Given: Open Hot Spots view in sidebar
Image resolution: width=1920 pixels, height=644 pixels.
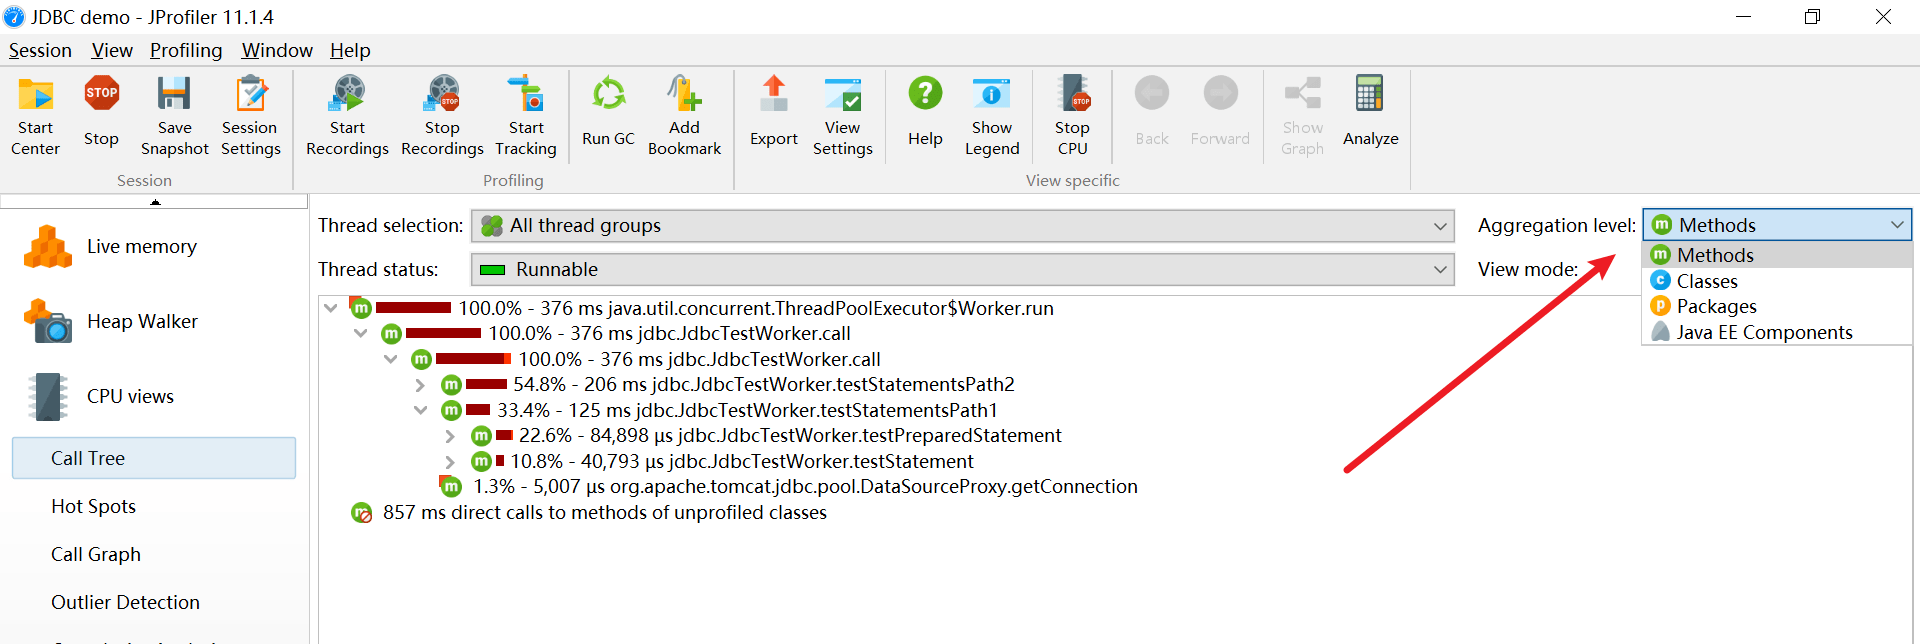Looking at the screenshot, I should (93, 507).
